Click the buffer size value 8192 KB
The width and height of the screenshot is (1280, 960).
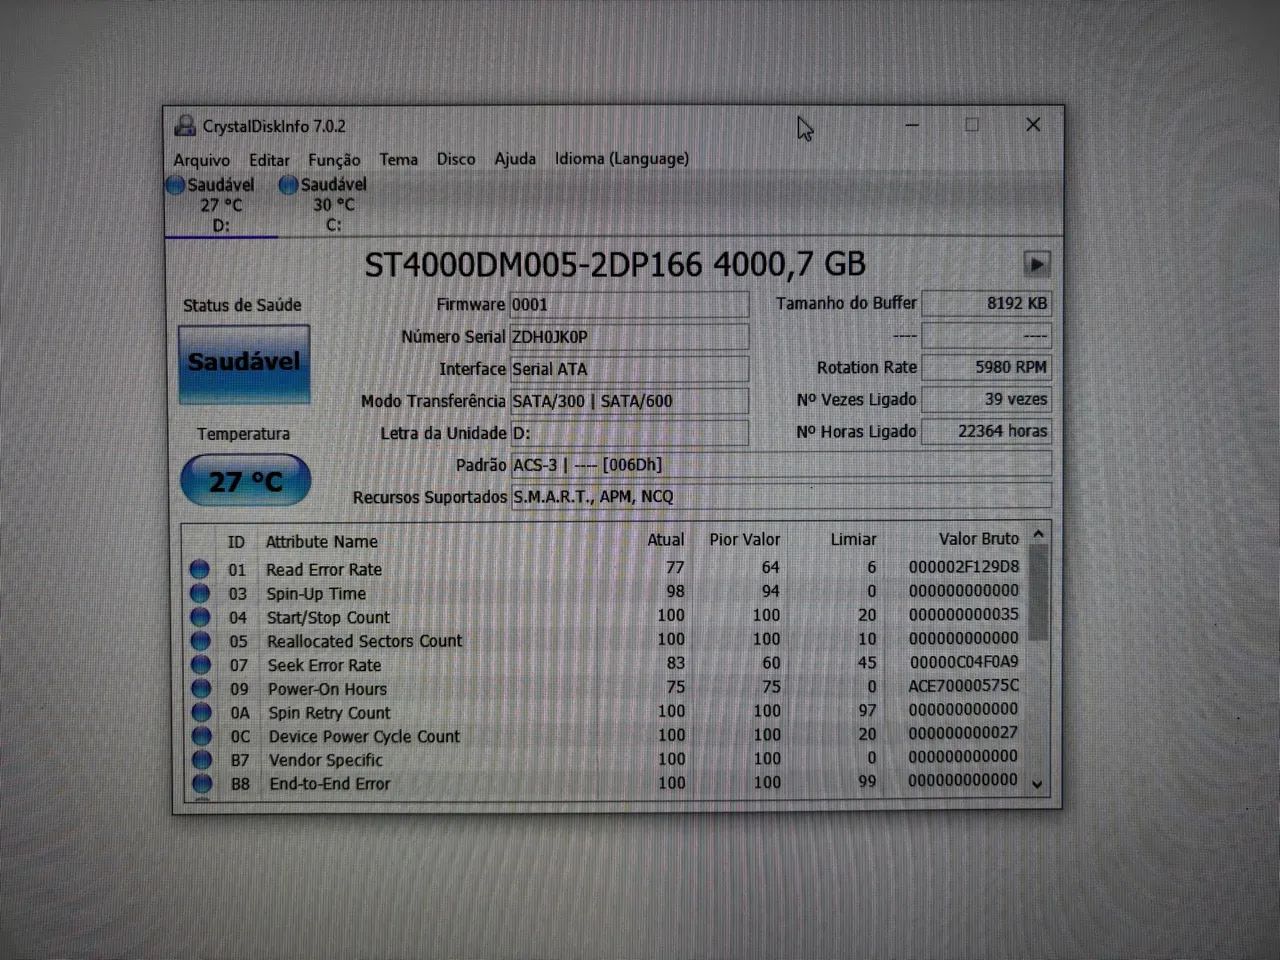[x=986, y=303]
